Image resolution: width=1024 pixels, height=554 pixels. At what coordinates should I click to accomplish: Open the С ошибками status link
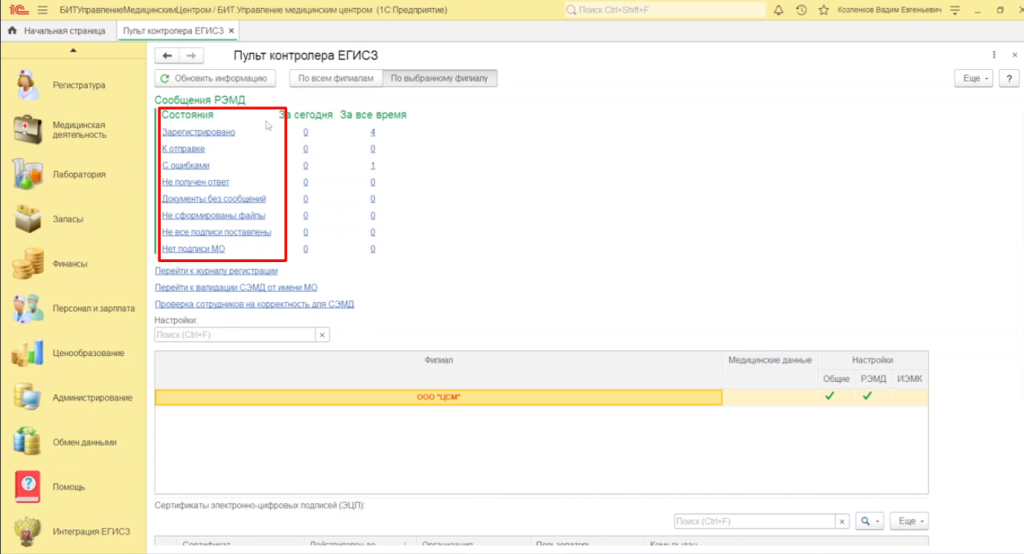pyautogui.click(x=185, y=166)
